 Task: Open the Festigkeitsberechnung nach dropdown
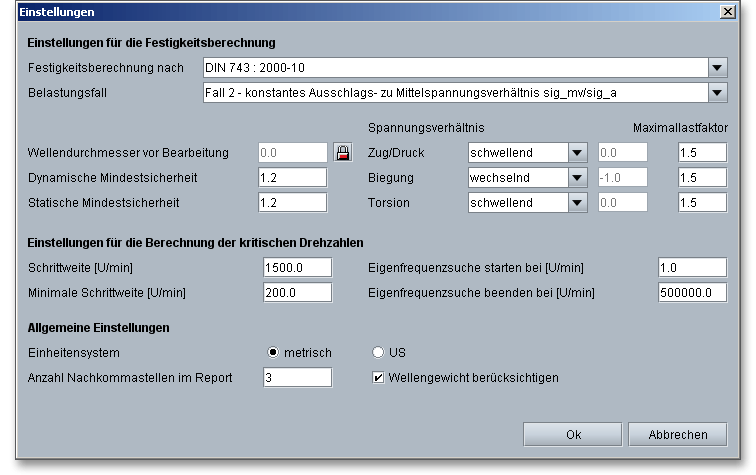[716, 68]
